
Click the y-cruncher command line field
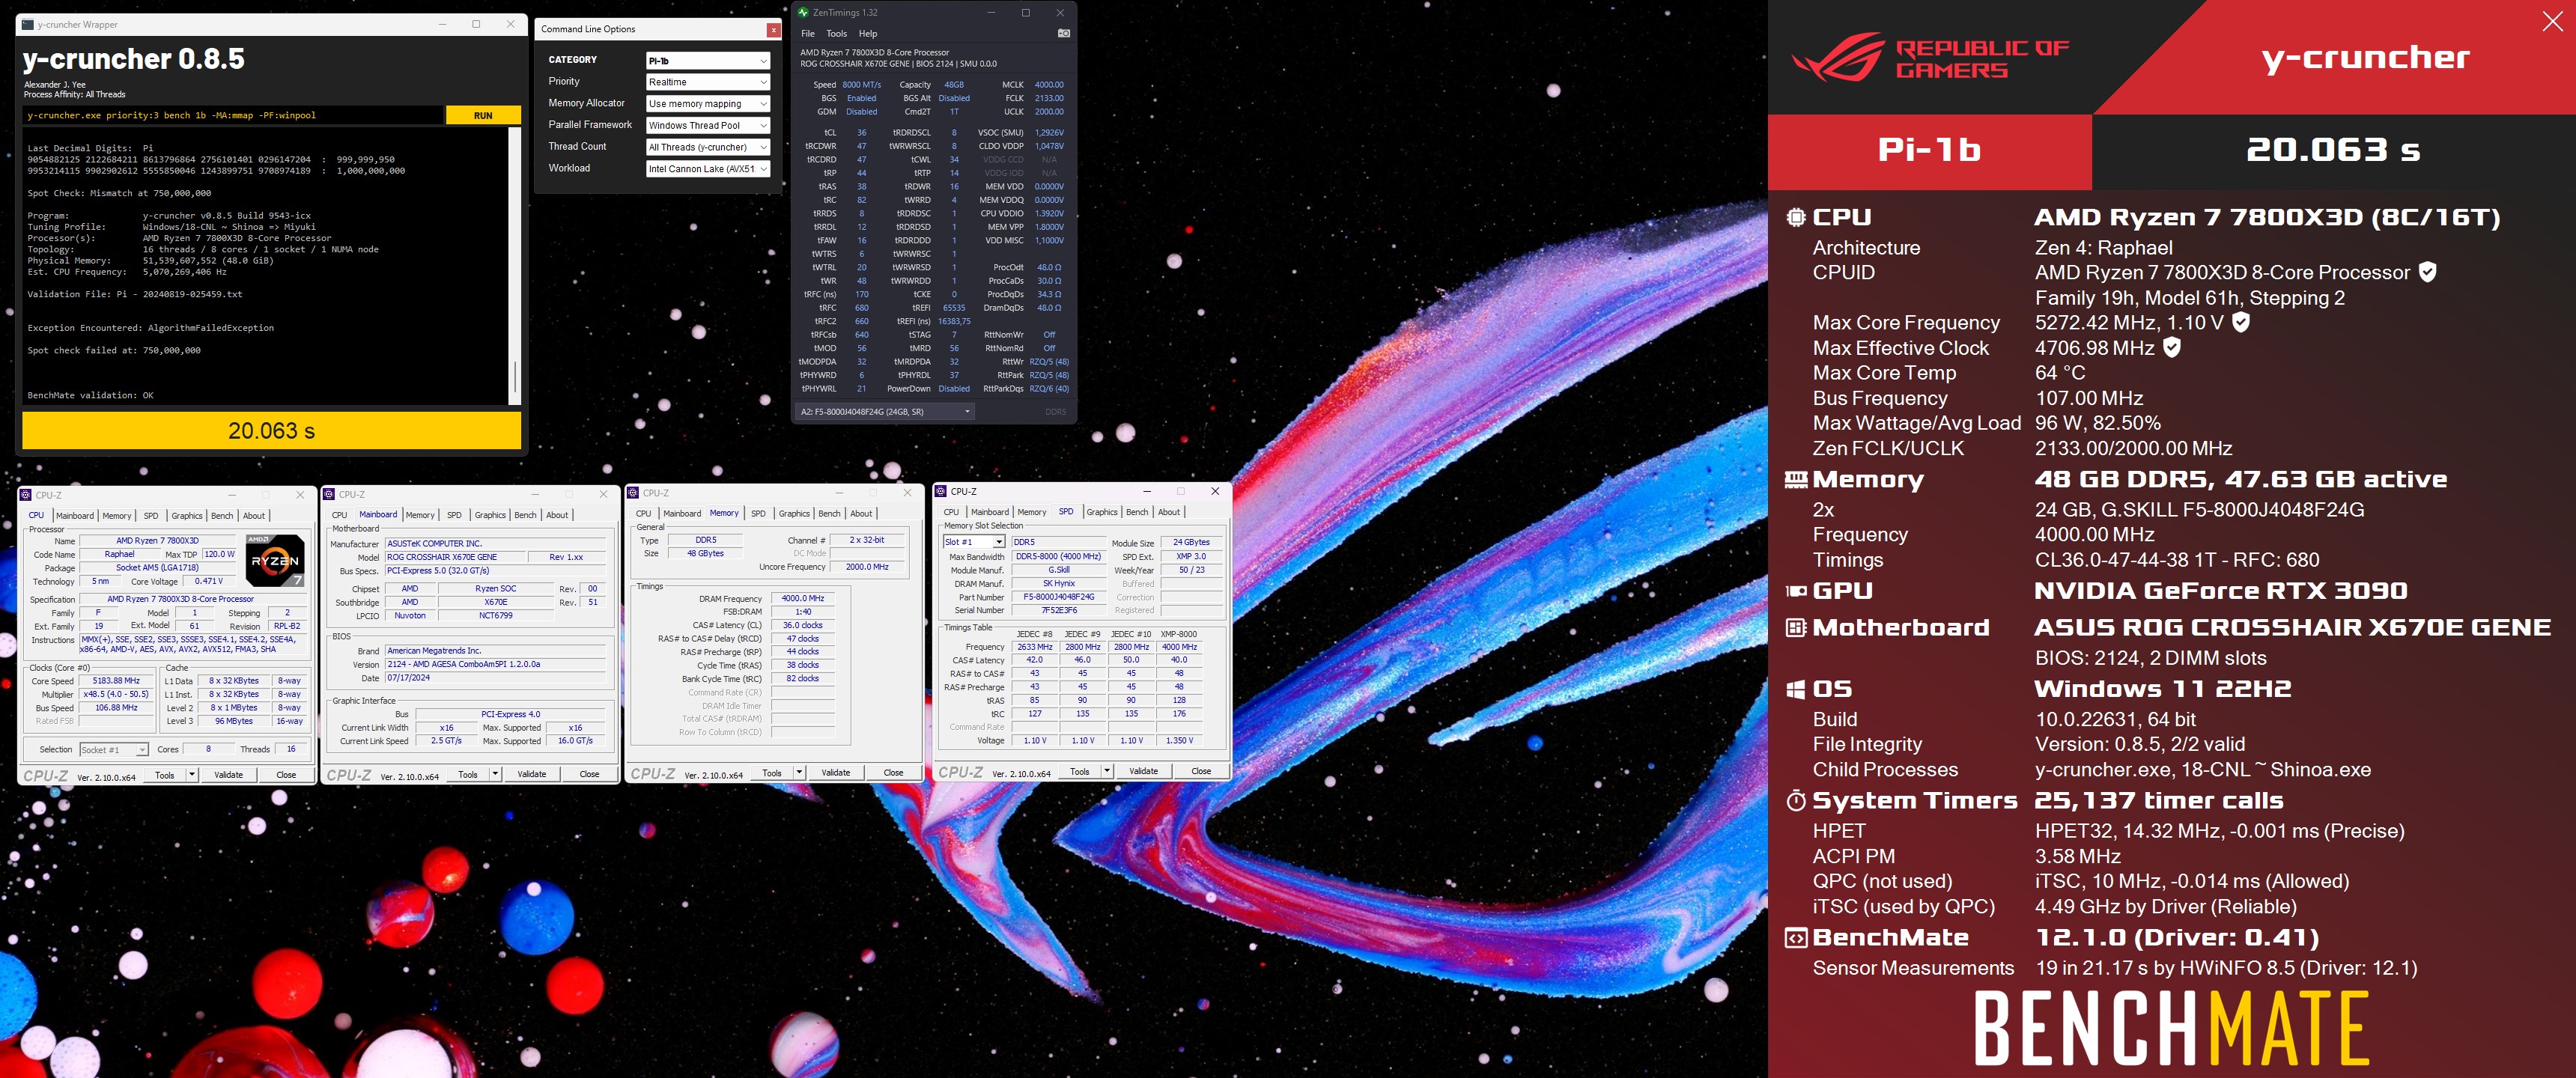pos(233,116)
